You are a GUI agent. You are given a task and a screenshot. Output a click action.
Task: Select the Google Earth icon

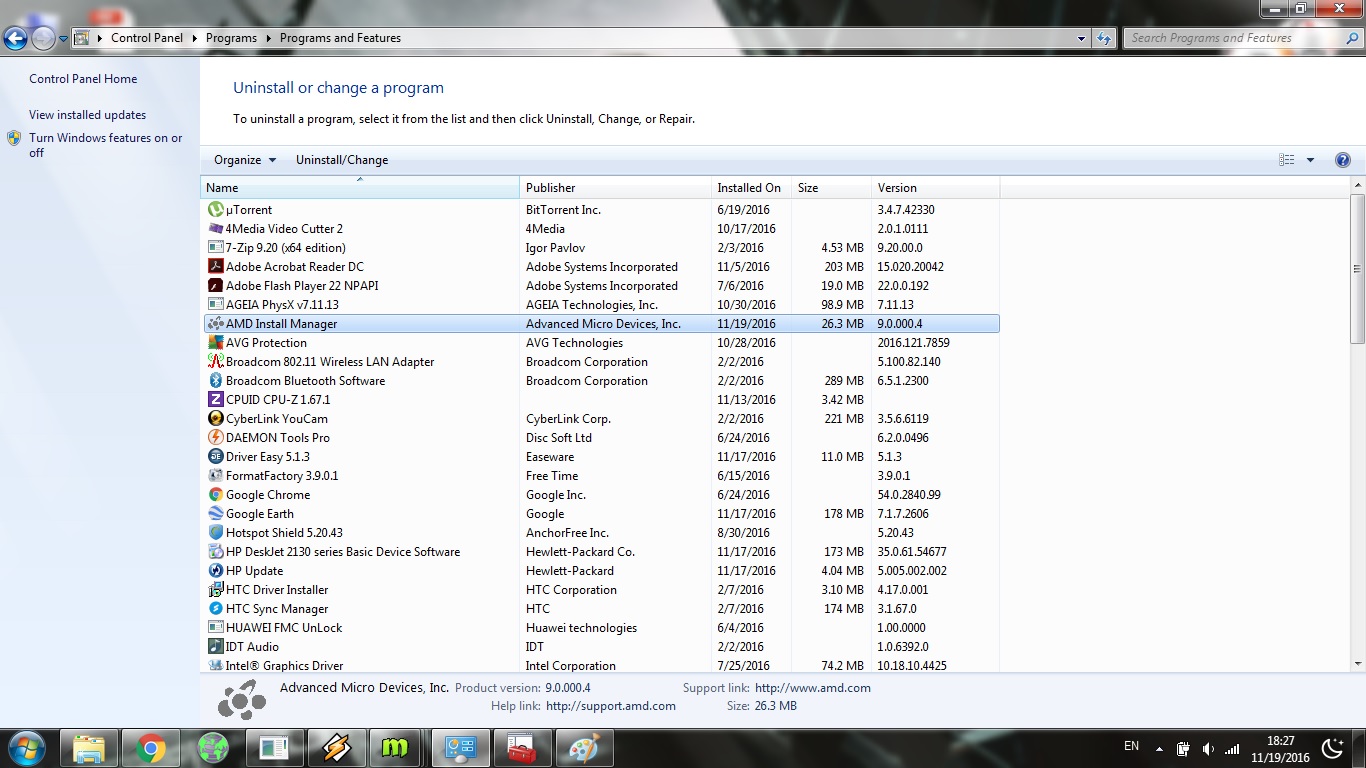click(215, 514)
